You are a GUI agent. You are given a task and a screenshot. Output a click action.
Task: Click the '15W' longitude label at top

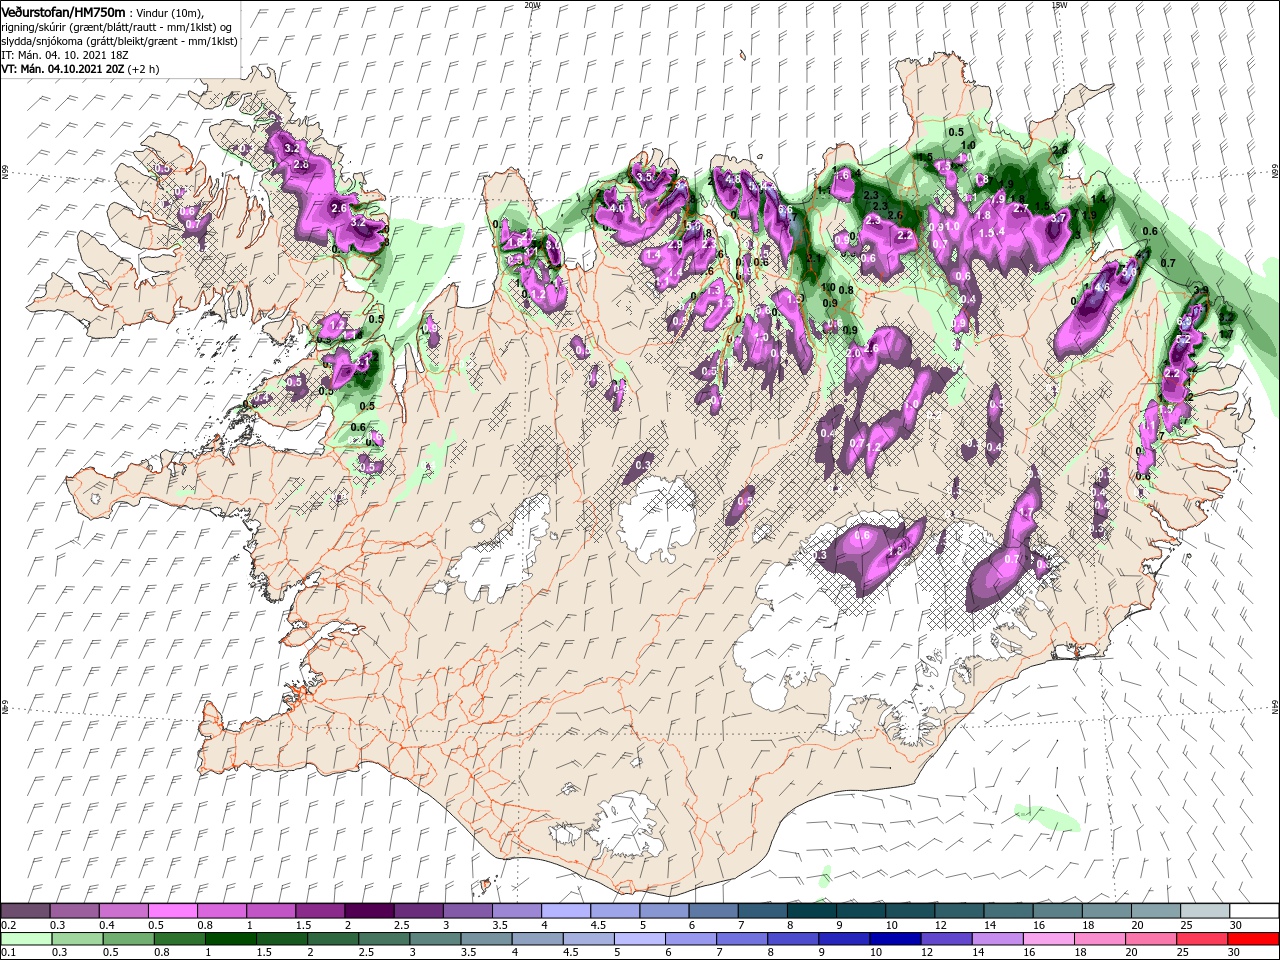1059,4
